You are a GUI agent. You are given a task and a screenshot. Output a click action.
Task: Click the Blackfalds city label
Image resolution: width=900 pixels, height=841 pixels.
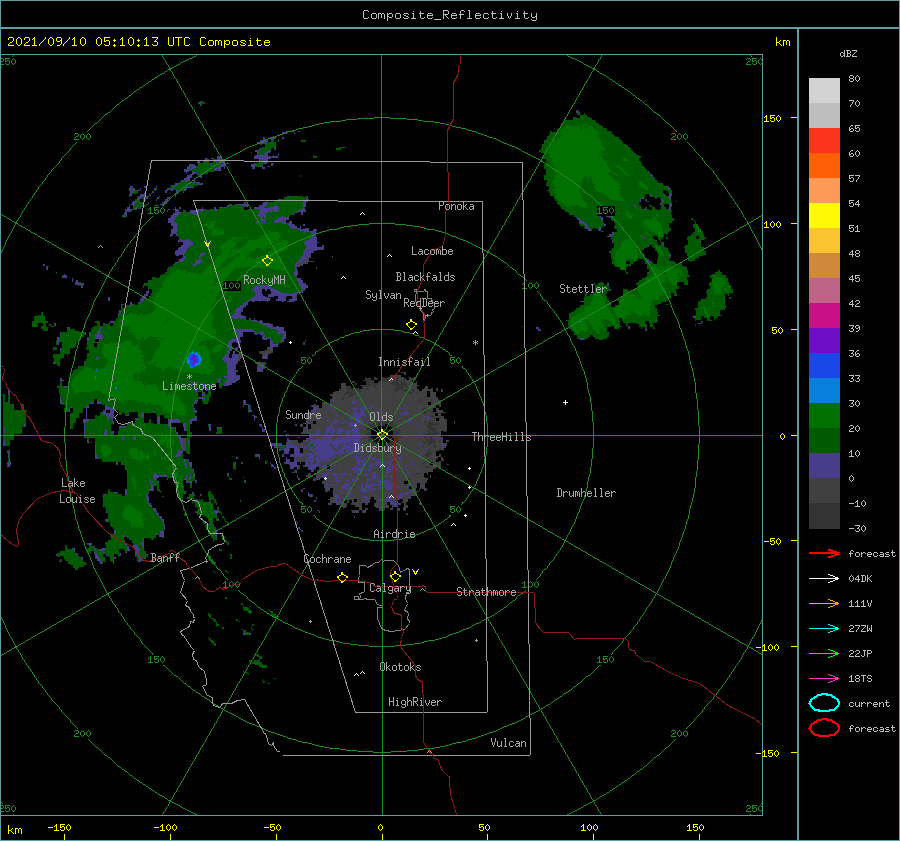425,277
